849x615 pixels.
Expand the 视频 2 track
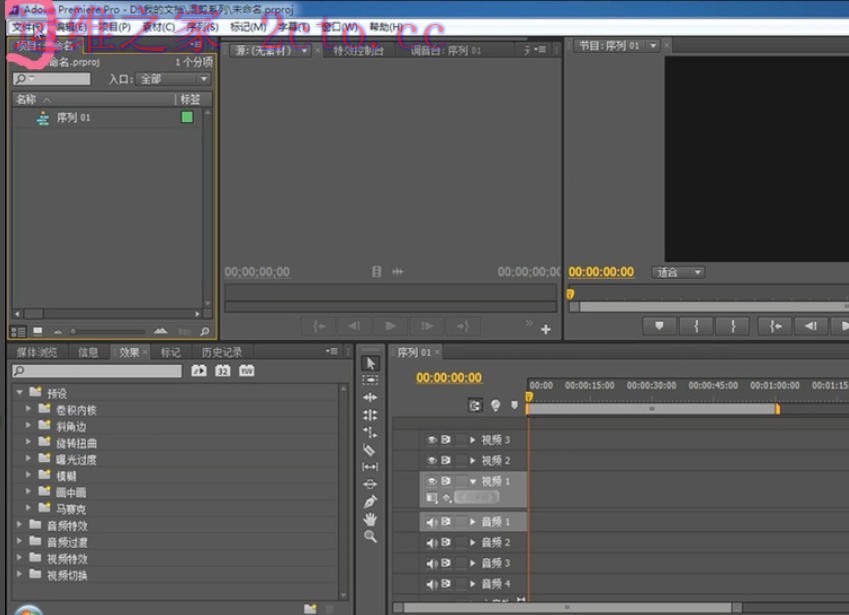pos(473,461)
